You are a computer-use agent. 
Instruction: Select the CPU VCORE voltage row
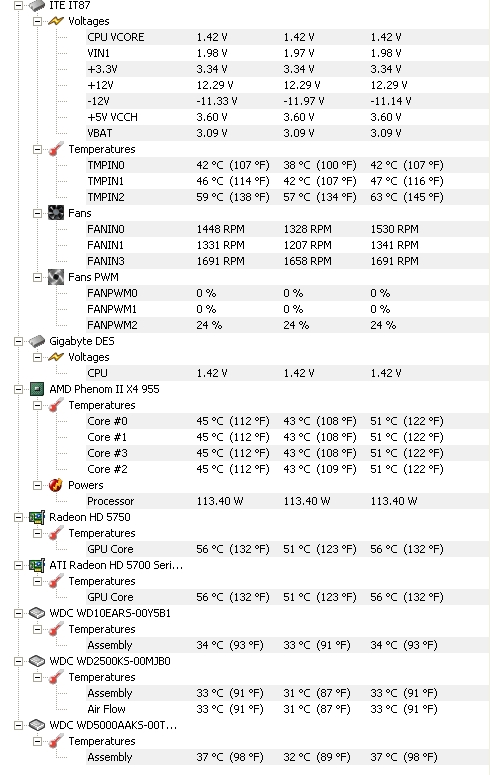click(287, 38)
